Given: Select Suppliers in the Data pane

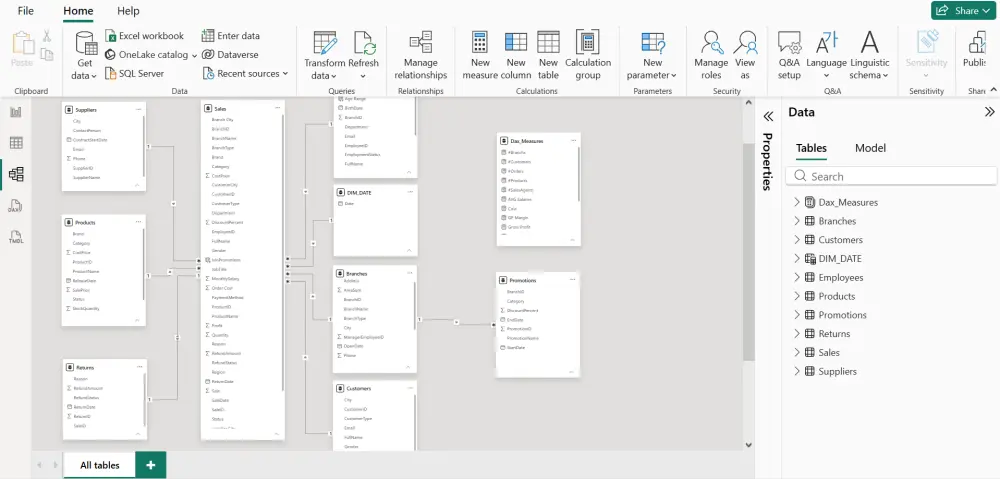Looking at the screenshot, I should click(837, 371).
